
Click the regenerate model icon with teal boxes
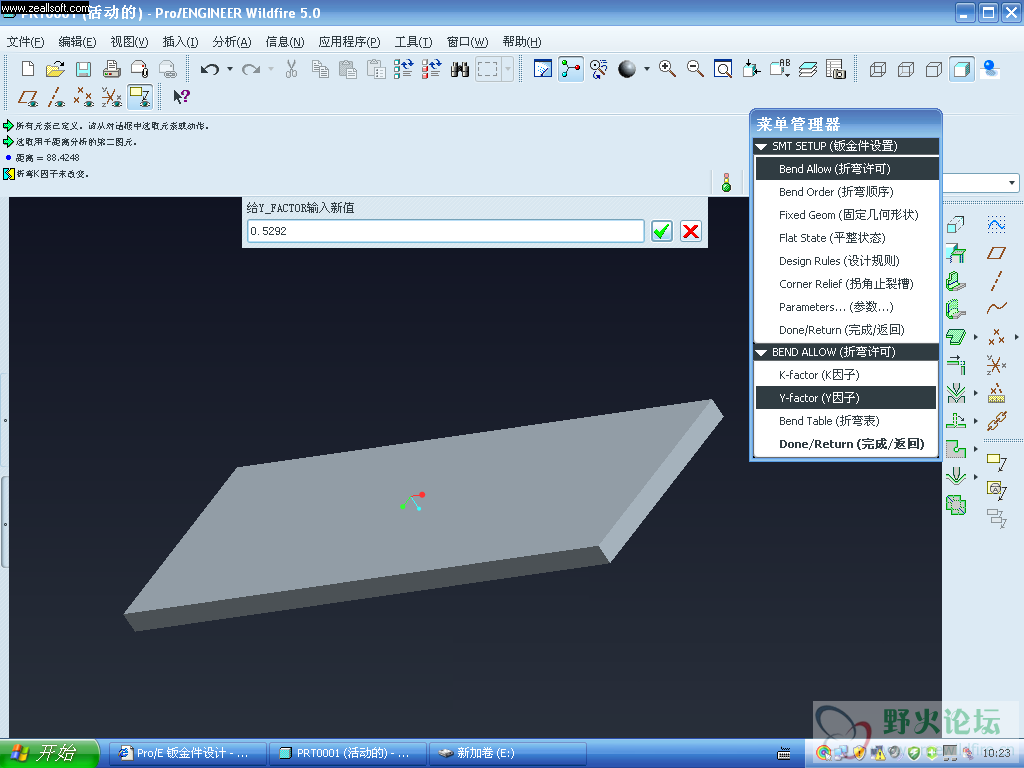pos(403,69)
